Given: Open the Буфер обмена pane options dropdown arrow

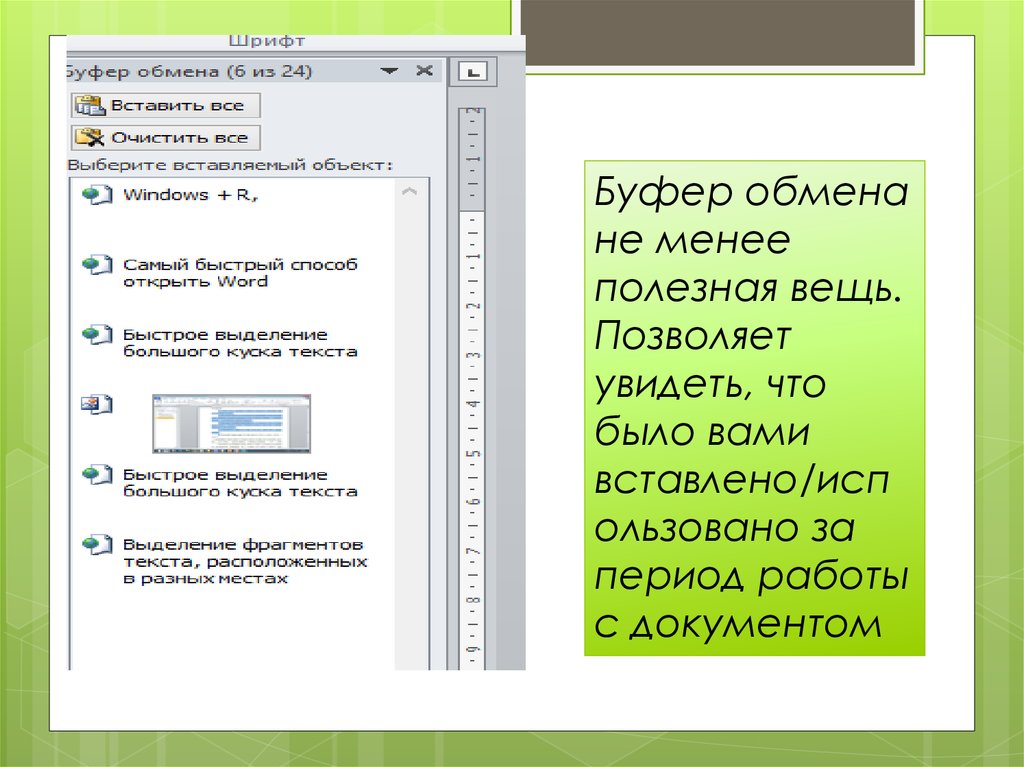Looking at the screenshot, I should (390, 71).
